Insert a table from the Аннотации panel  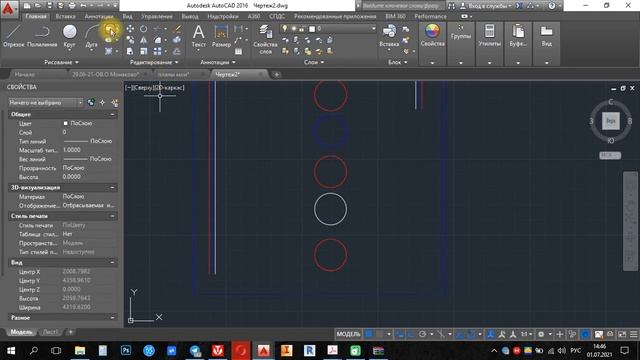coord(238,51)
